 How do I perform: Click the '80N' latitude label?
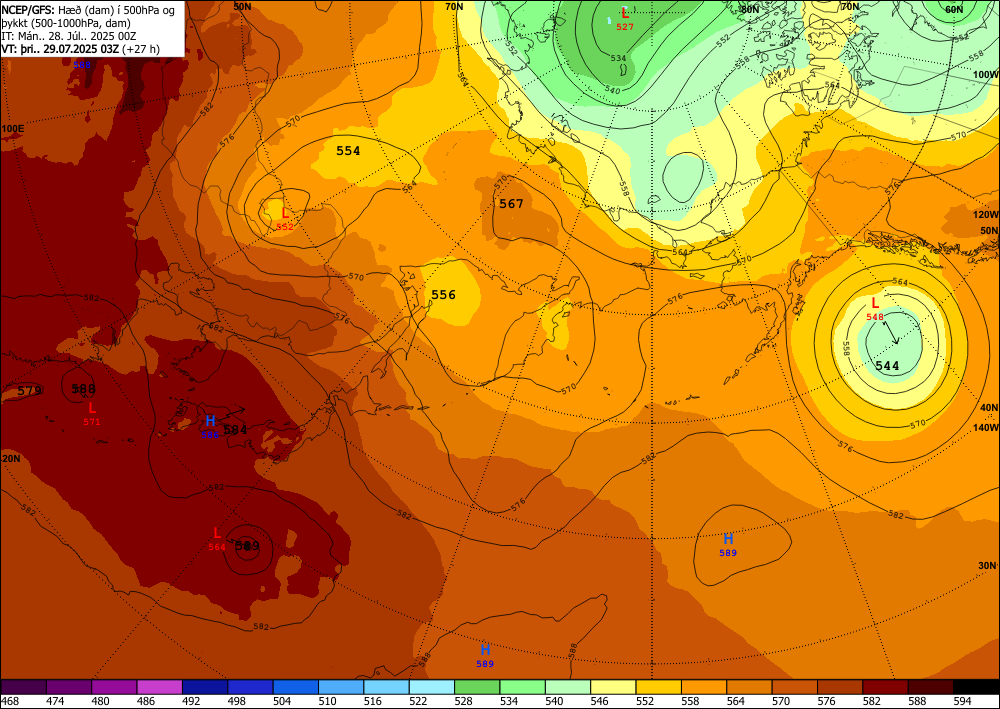point(749,10)
